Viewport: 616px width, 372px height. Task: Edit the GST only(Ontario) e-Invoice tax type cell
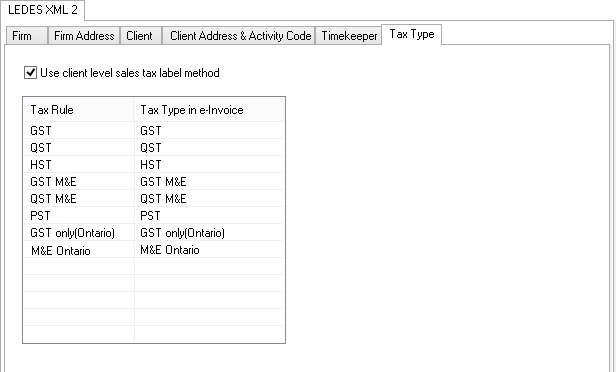pyautogui.click(x=209, y=233)
